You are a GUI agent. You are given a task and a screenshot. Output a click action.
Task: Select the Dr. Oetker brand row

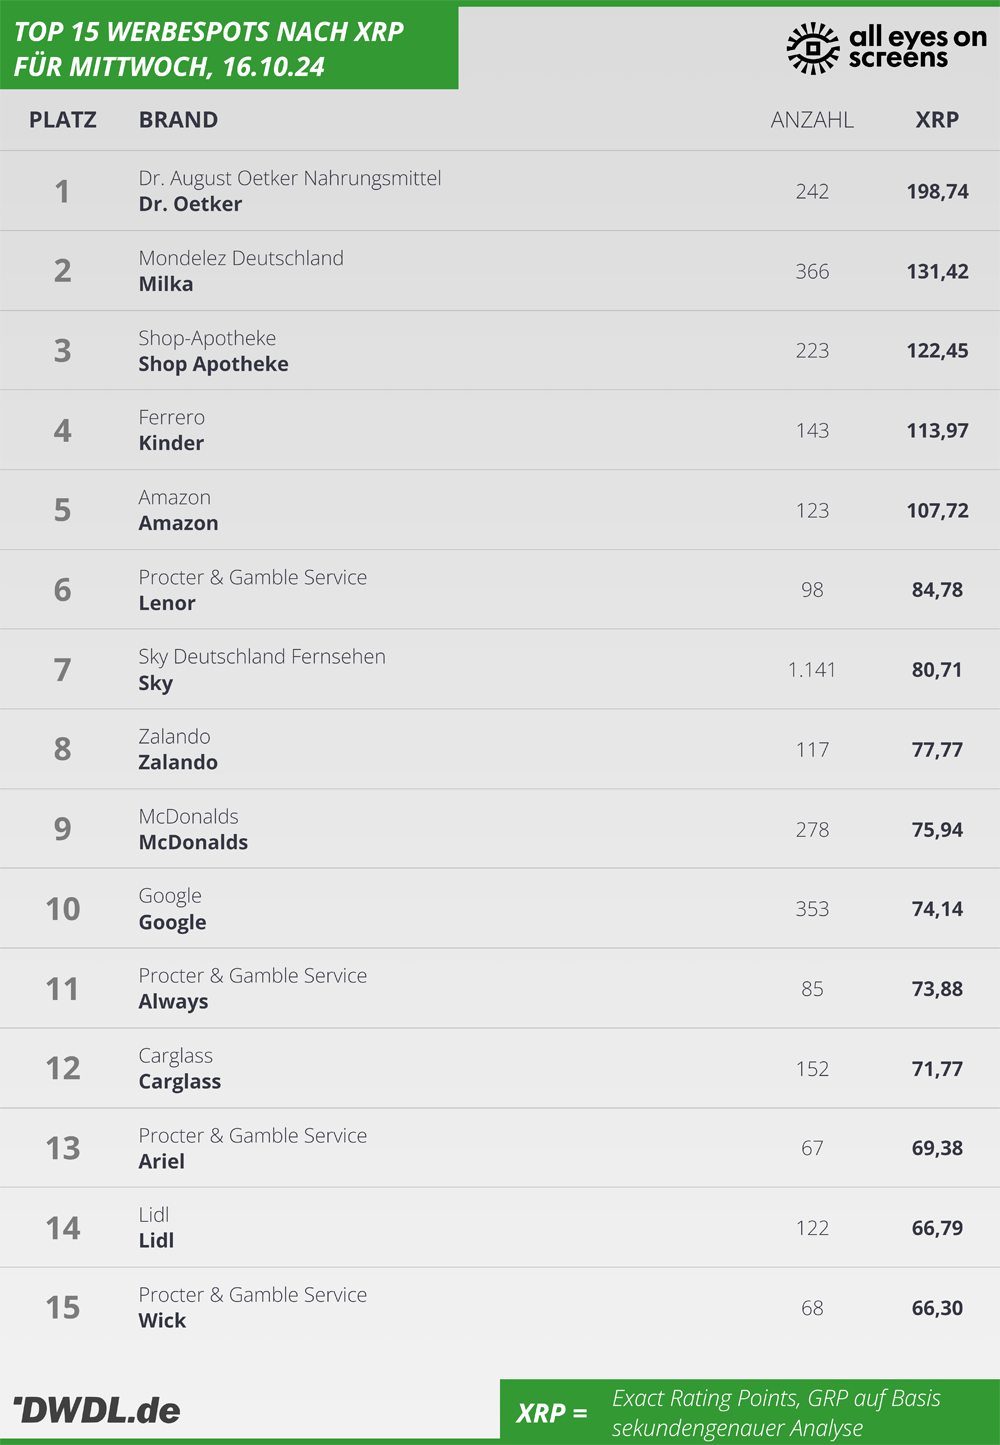coord(500,191)
